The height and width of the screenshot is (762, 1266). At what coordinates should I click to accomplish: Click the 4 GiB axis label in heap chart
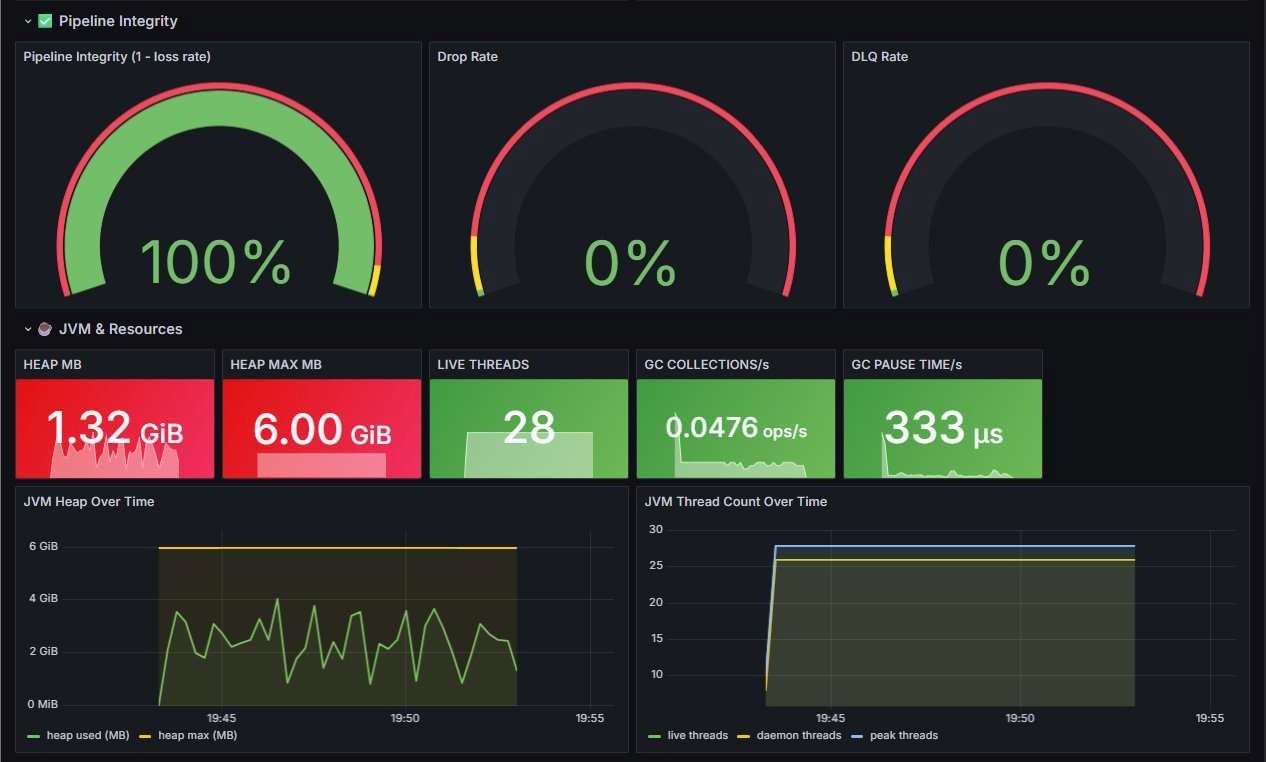coord(43,599)
